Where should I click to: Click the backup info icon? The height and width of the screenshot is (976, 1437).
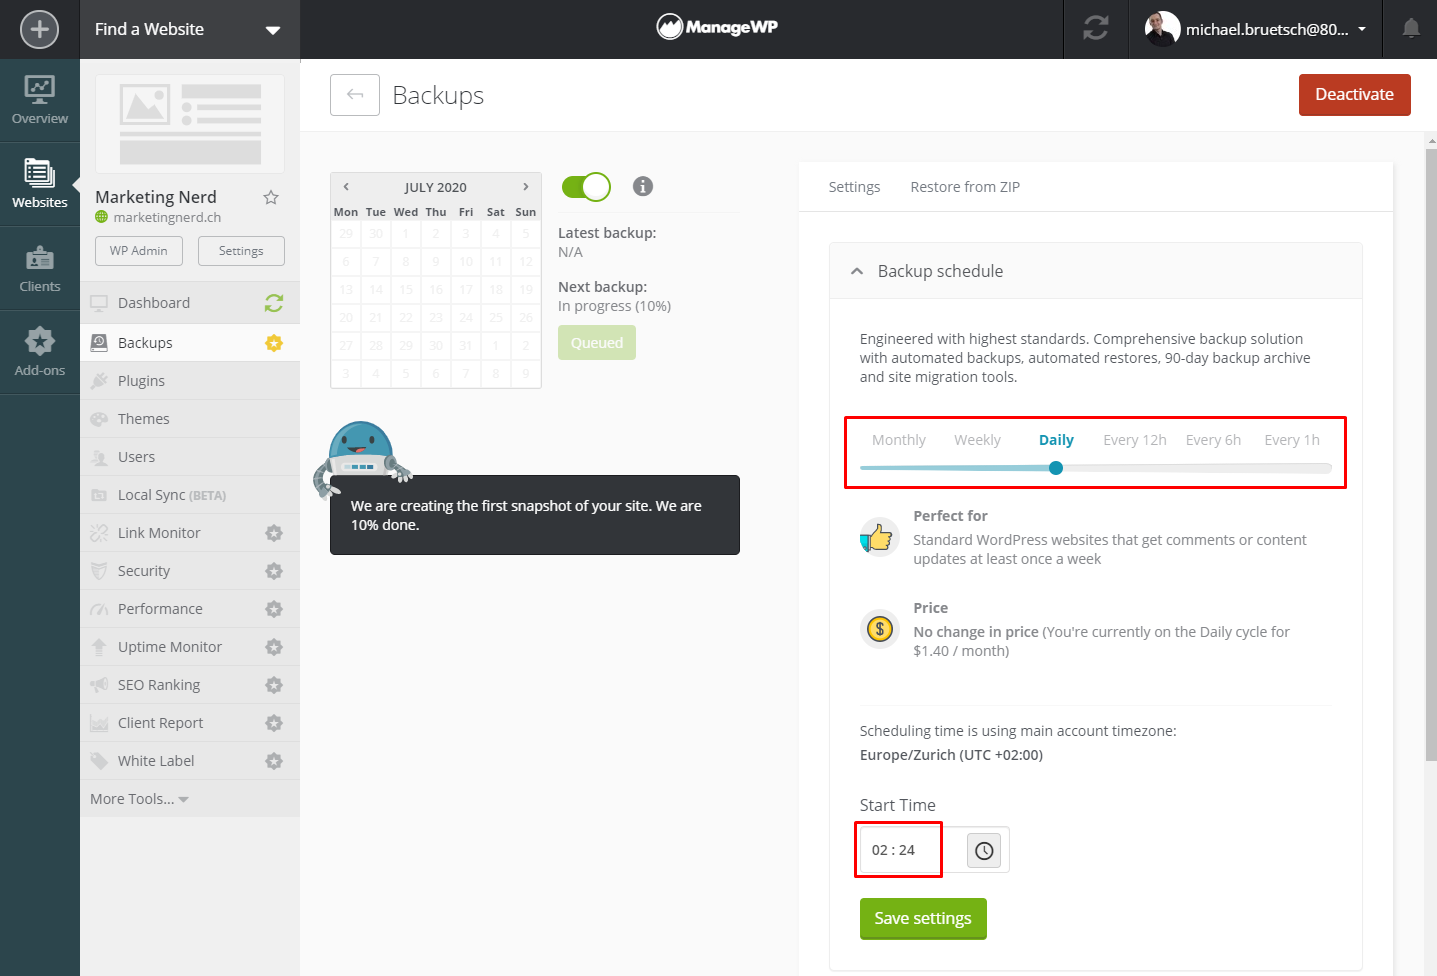pos(643,186)
